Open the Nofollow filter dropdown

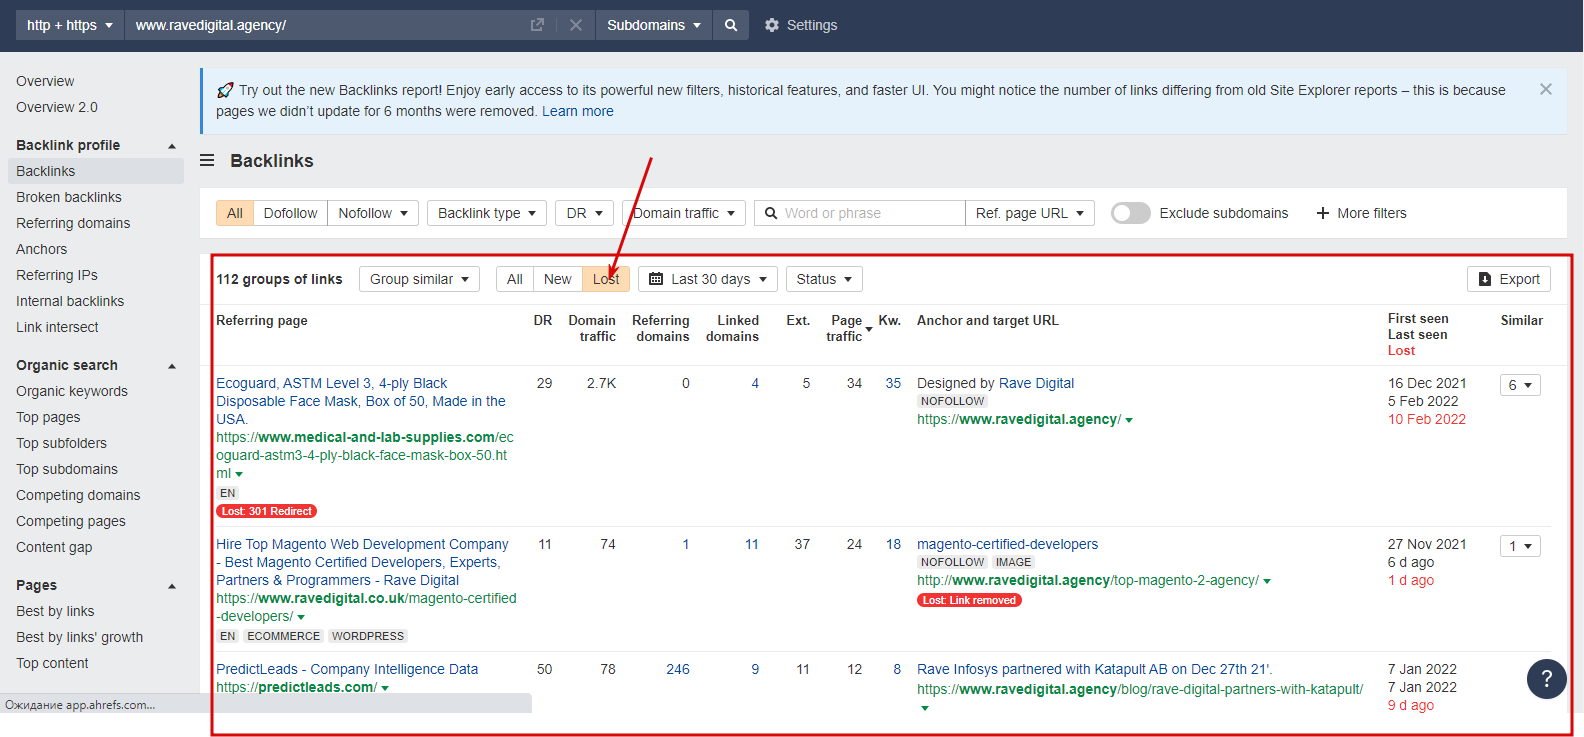[x=373, y=213]
